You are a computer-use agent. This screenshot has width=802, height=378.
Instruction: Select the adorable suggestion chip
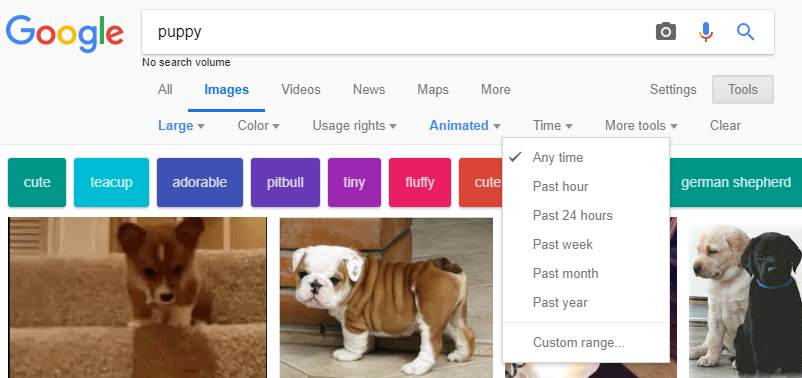pyautogui.click(x=200, y=183)
